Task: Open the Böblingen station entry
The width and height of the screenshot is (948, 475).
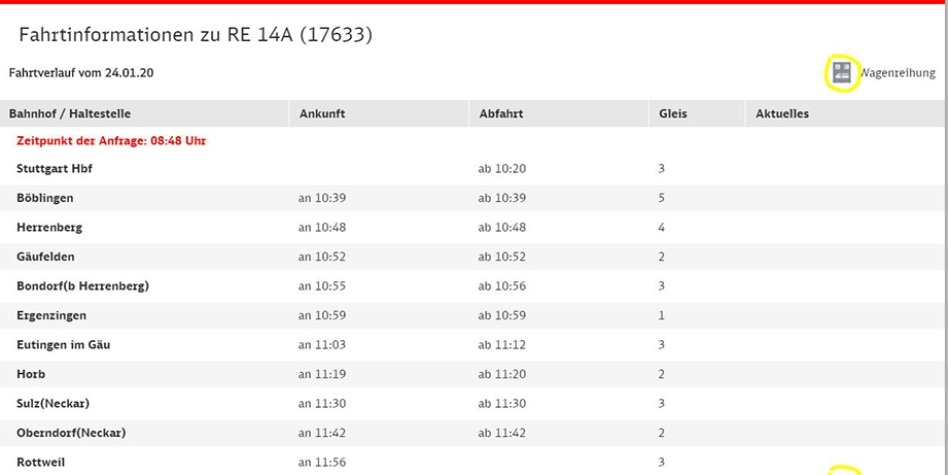Action: tap(45, 198)
